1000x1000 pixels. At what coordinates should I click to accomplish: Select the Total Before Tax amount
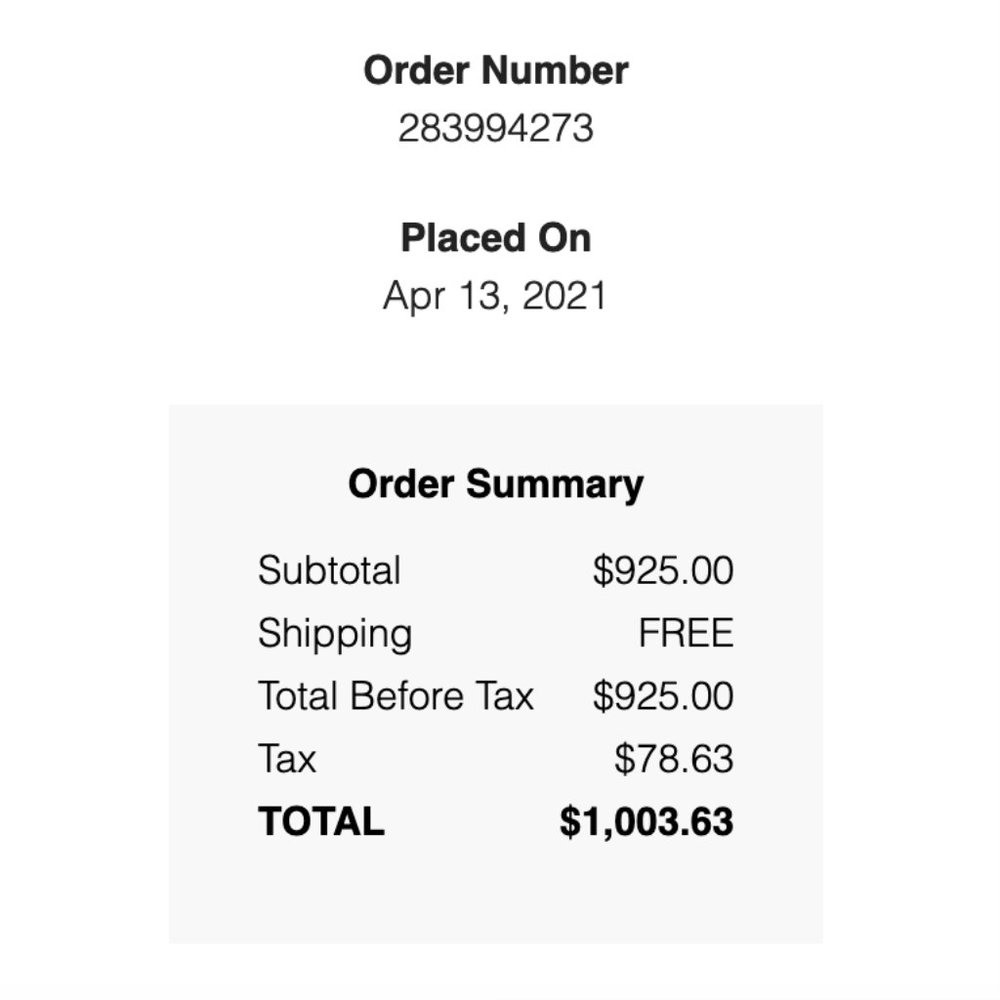(x=663, y=696)
